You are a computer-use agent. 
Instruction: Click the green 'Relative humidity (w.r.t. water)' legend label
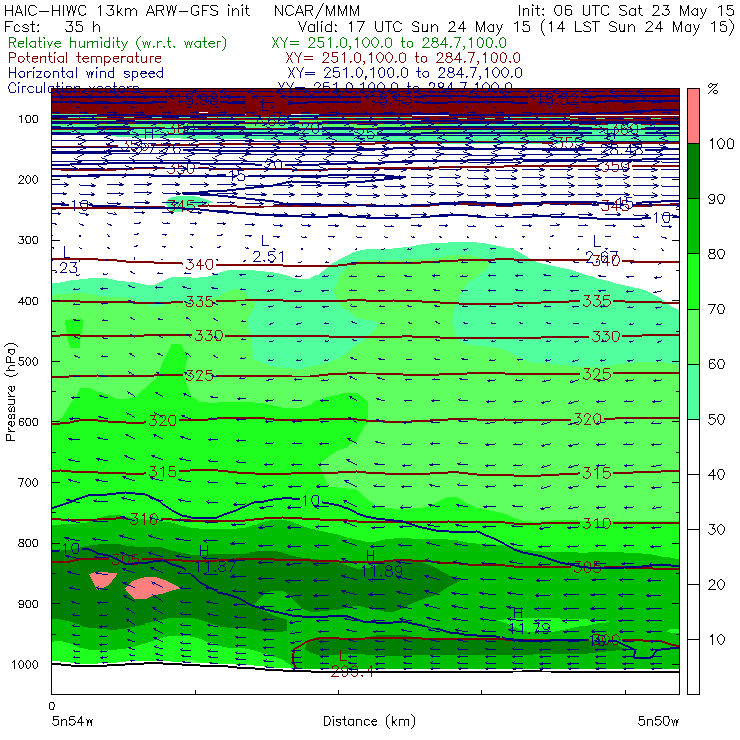(118, 43)
